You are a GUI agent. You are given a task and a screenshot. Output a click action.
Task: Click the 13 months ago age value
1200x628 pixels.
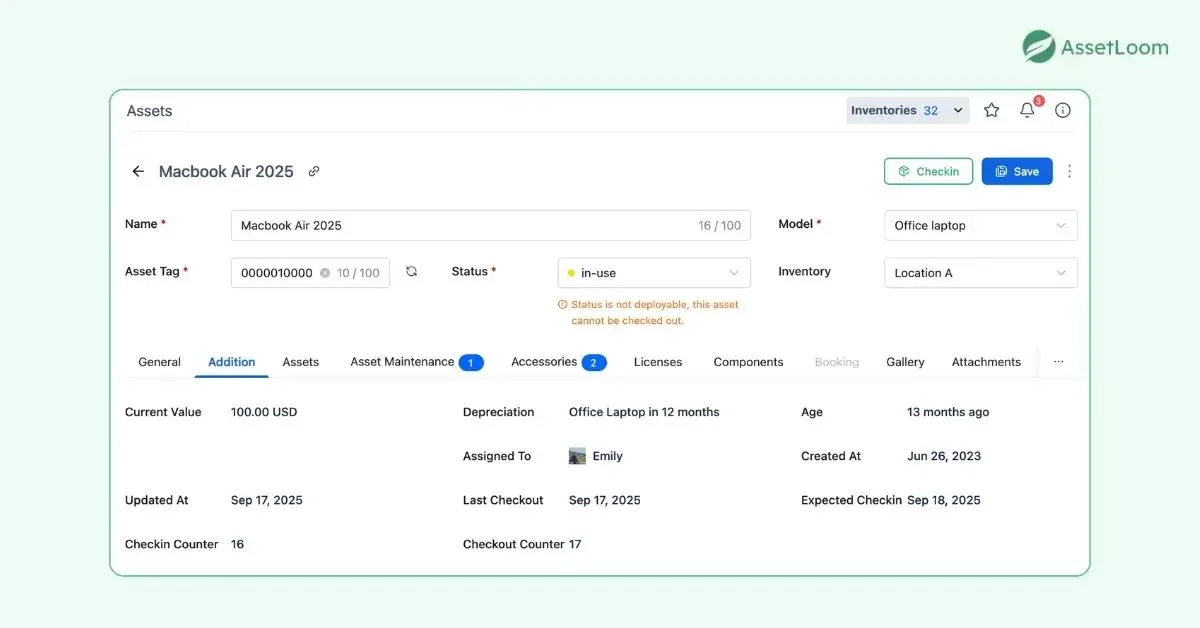click(x=948, y=412)
